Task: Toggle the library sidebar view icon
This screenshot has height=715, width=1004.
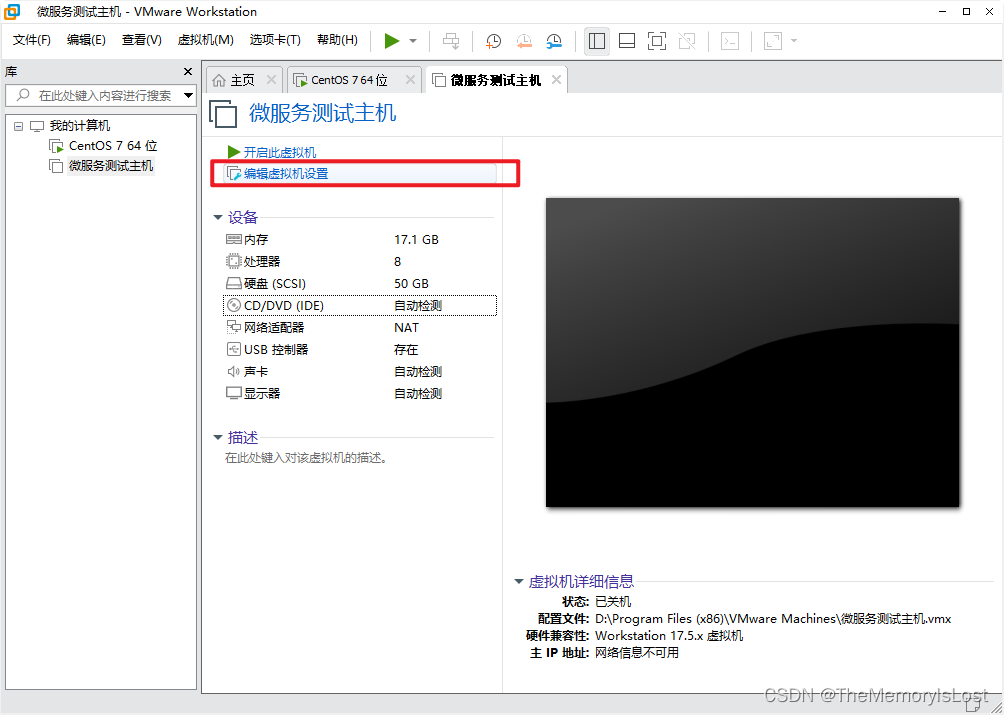Action: (597, 41)
